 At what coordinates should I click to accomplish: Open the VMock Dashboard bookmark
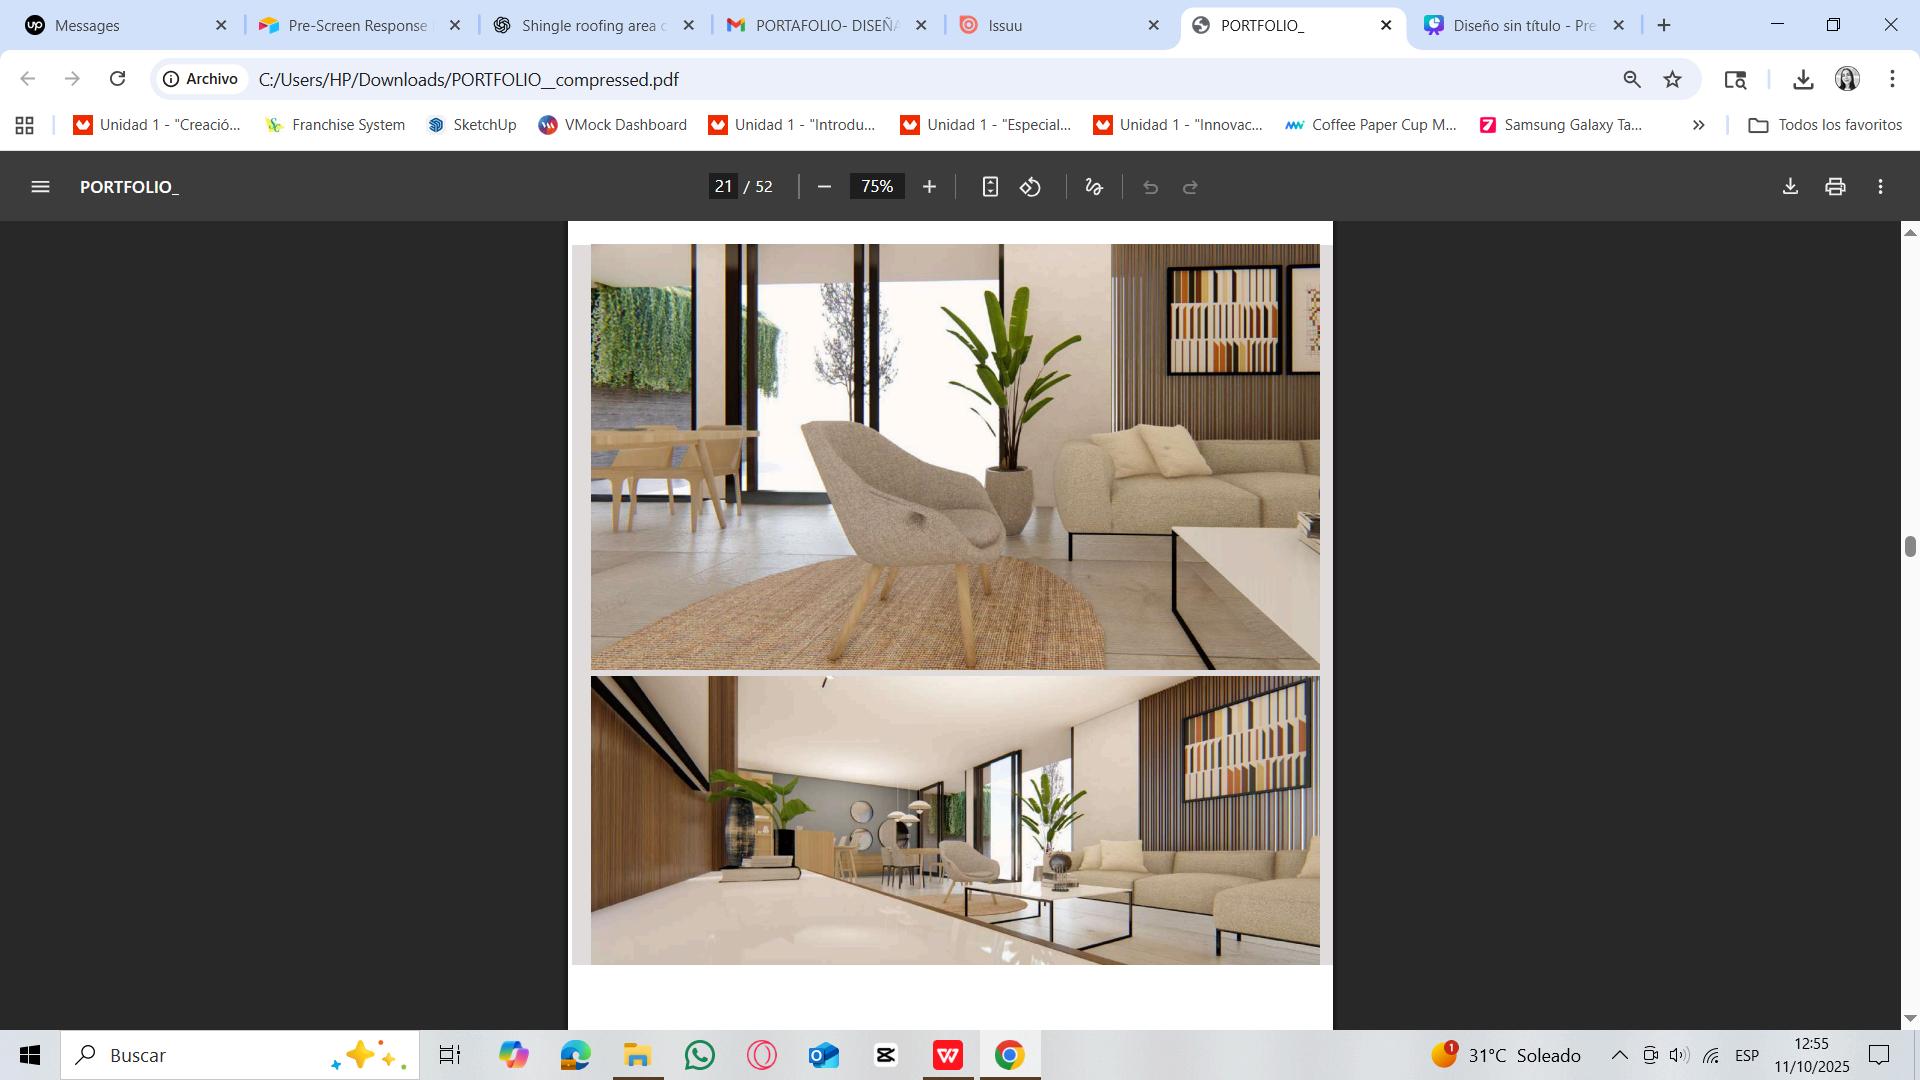pyautogui.click(x=613, y=126)
